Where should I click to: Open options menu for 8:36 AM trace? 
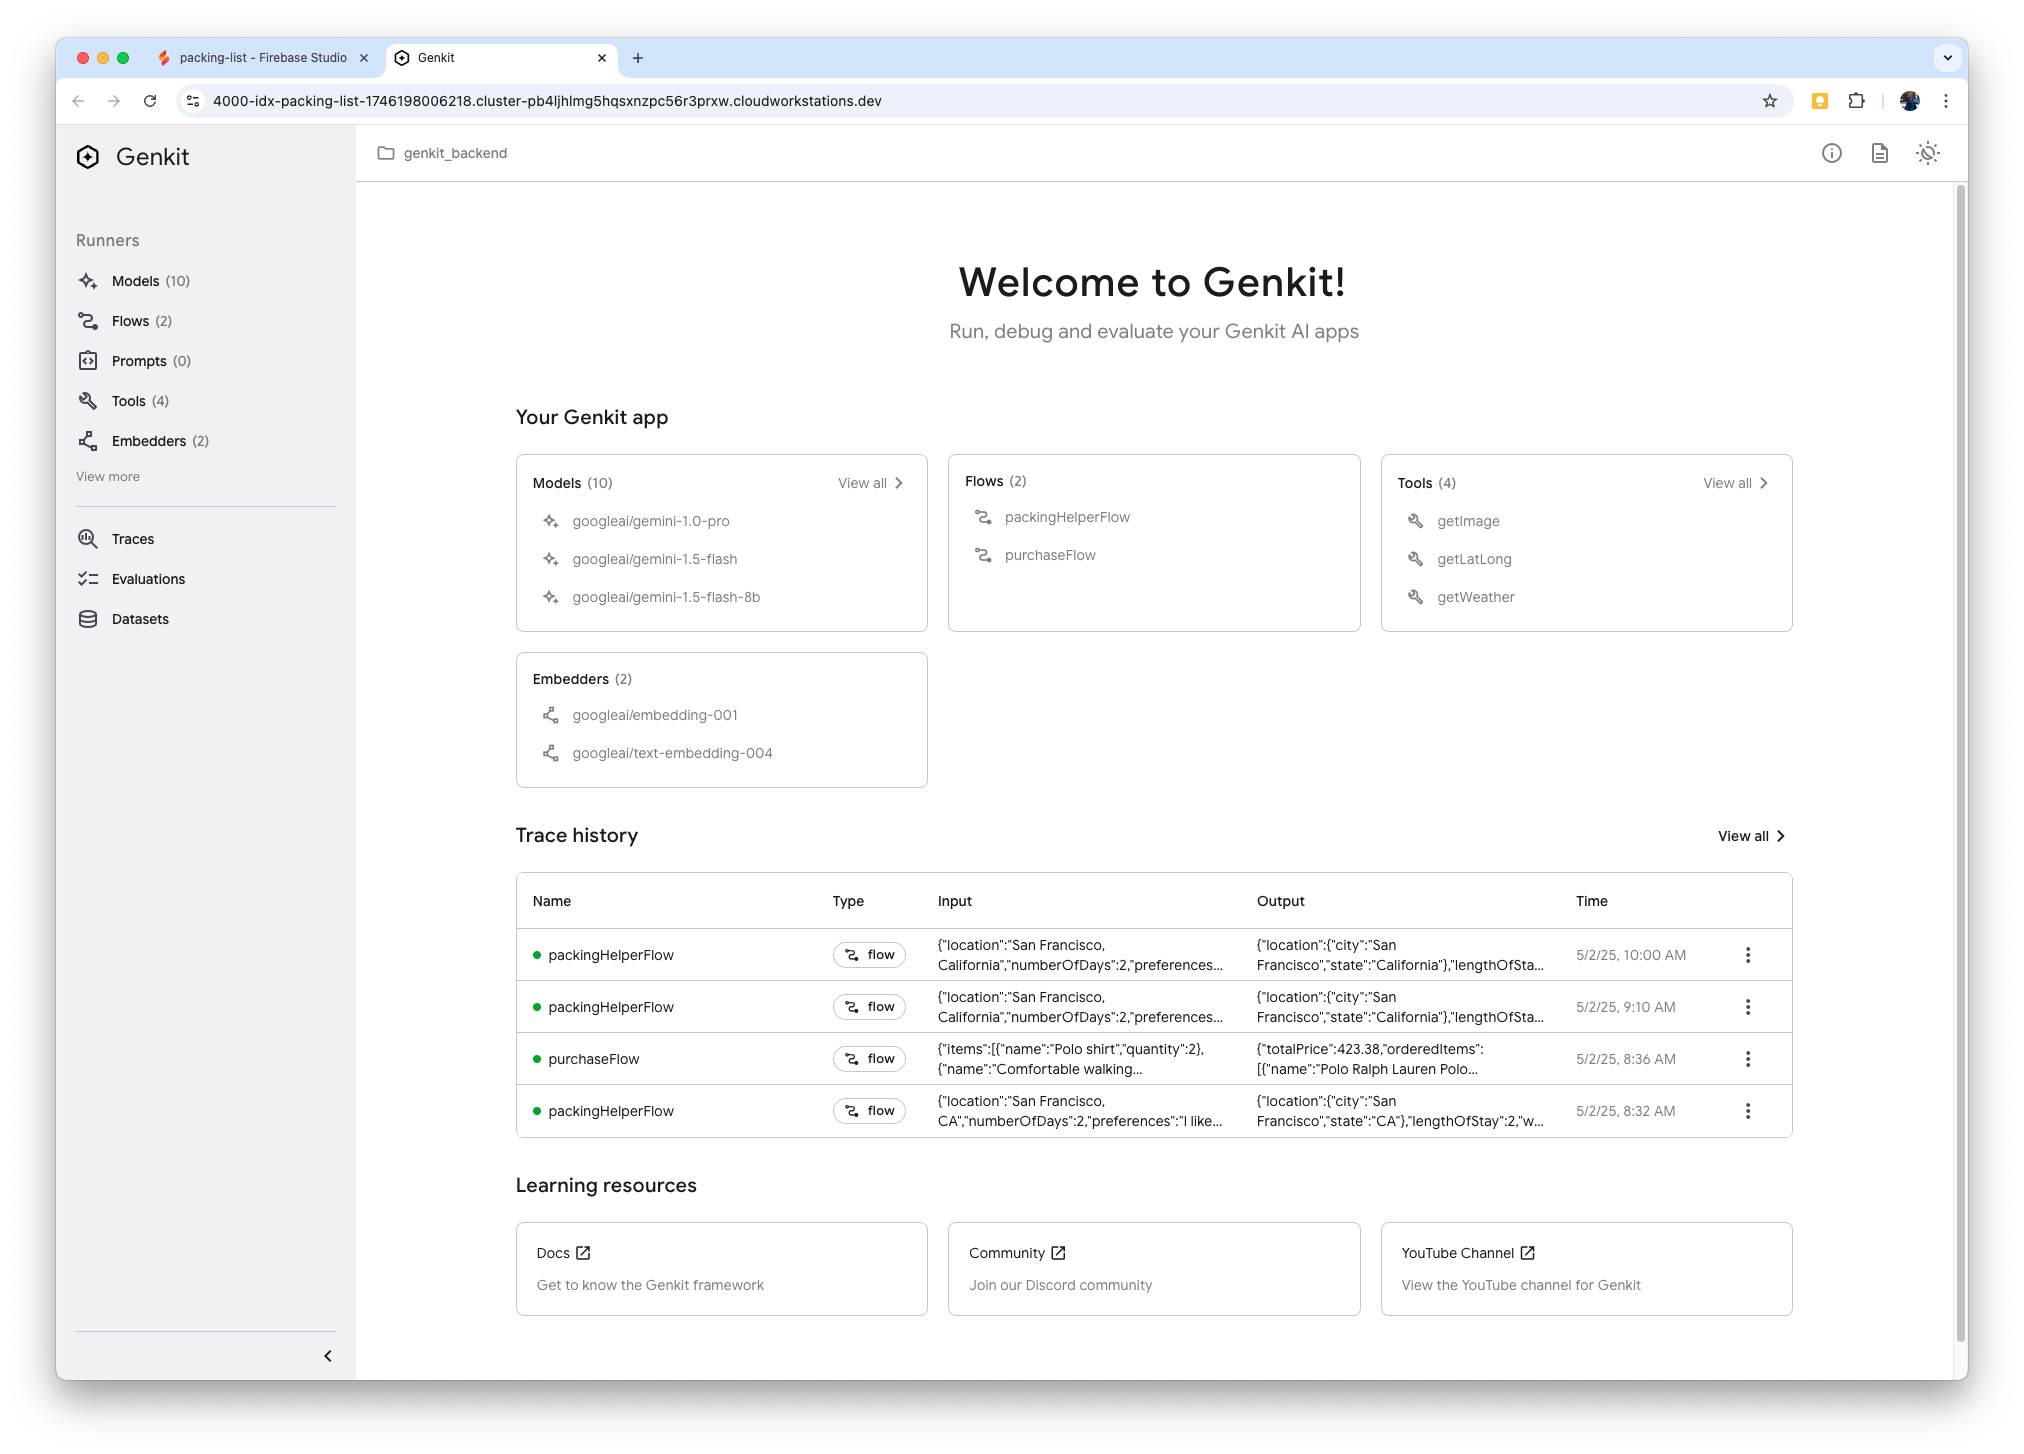point(1747,1059)
